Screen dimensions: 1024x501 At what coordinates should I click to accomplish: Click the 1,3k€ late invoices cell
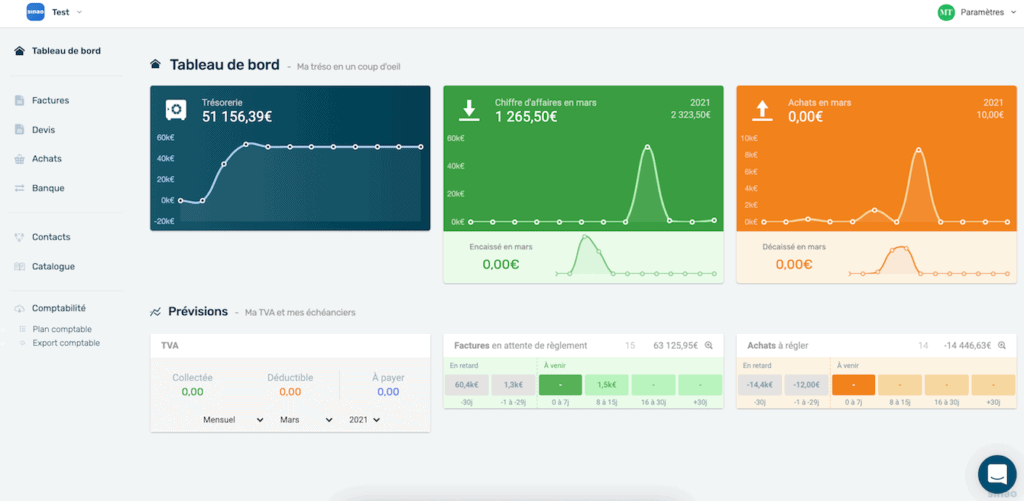pyautogui.click(x=513, y=385)
